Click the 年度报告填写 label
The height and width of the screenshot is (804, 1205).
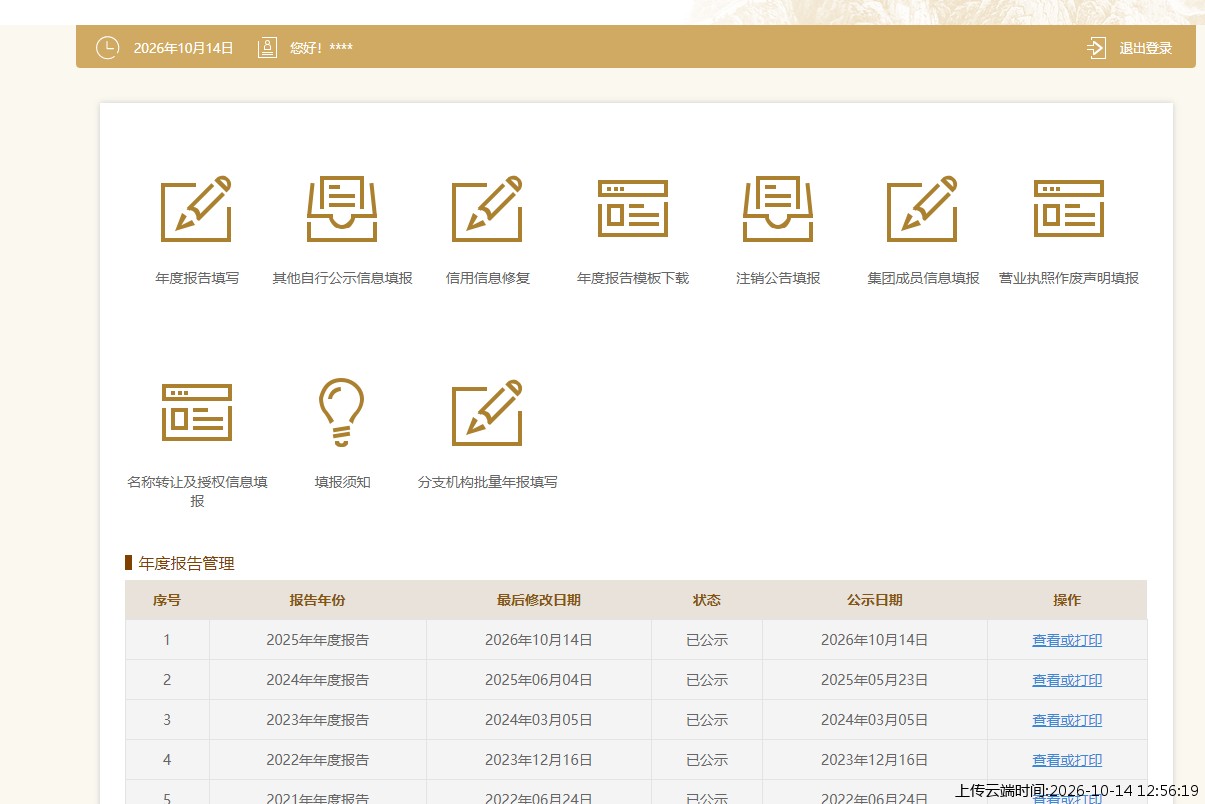pyautogui.click(x=197, y=278)
